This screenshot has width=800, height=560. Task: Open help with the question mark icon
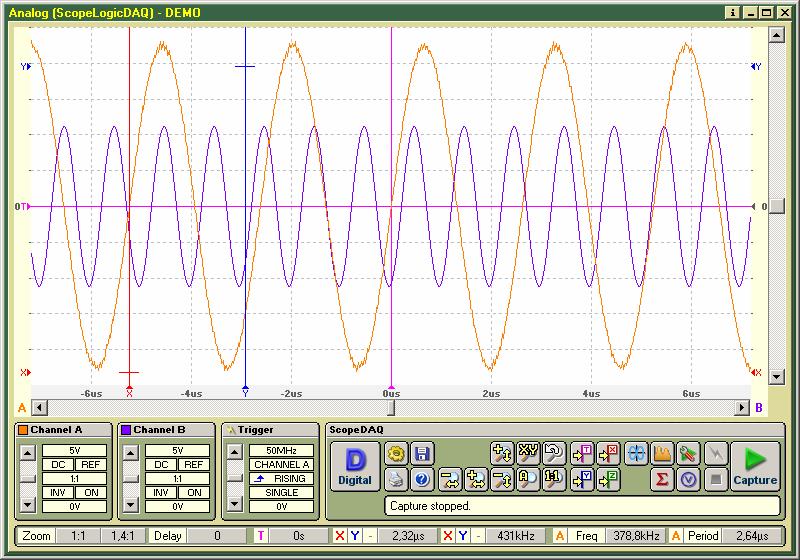[x=422, y=479]
